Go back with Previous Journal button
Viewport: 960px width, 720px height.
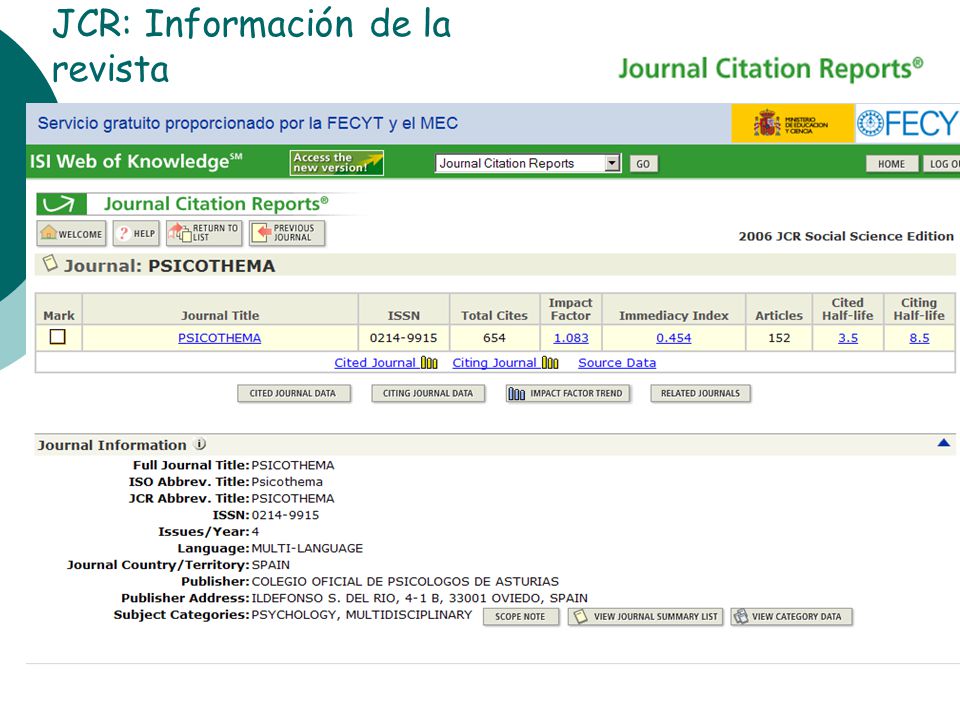click(x=287, y=234)
